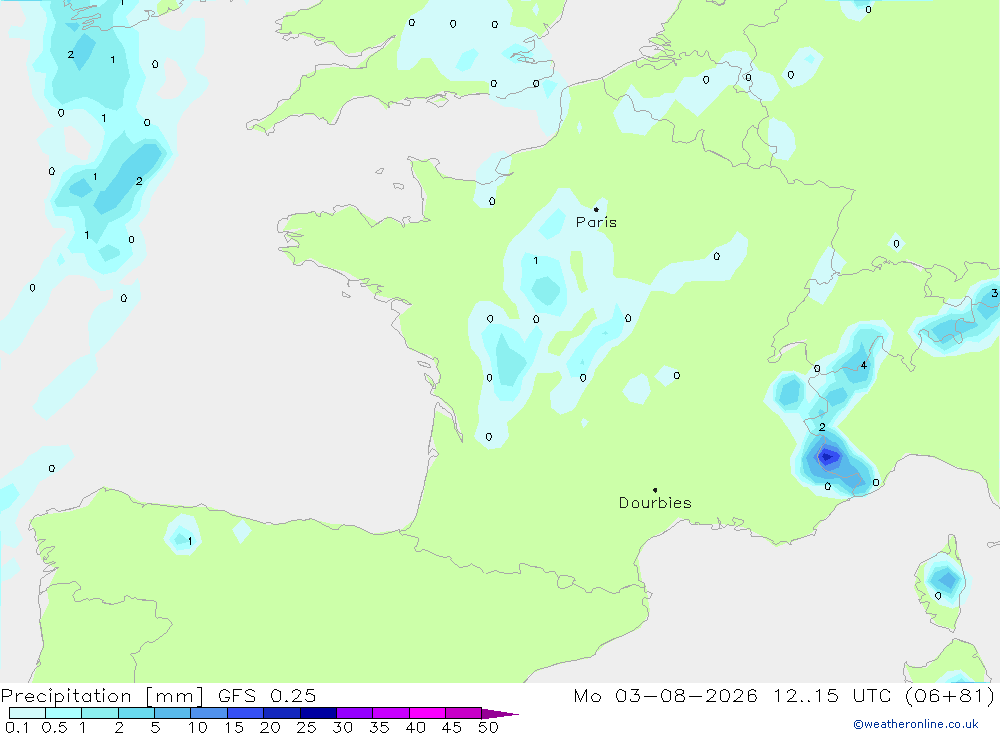This screenshot has height=733, width=1000.
Task: Click the map precipitation value '3'
Action: [994, 293]
